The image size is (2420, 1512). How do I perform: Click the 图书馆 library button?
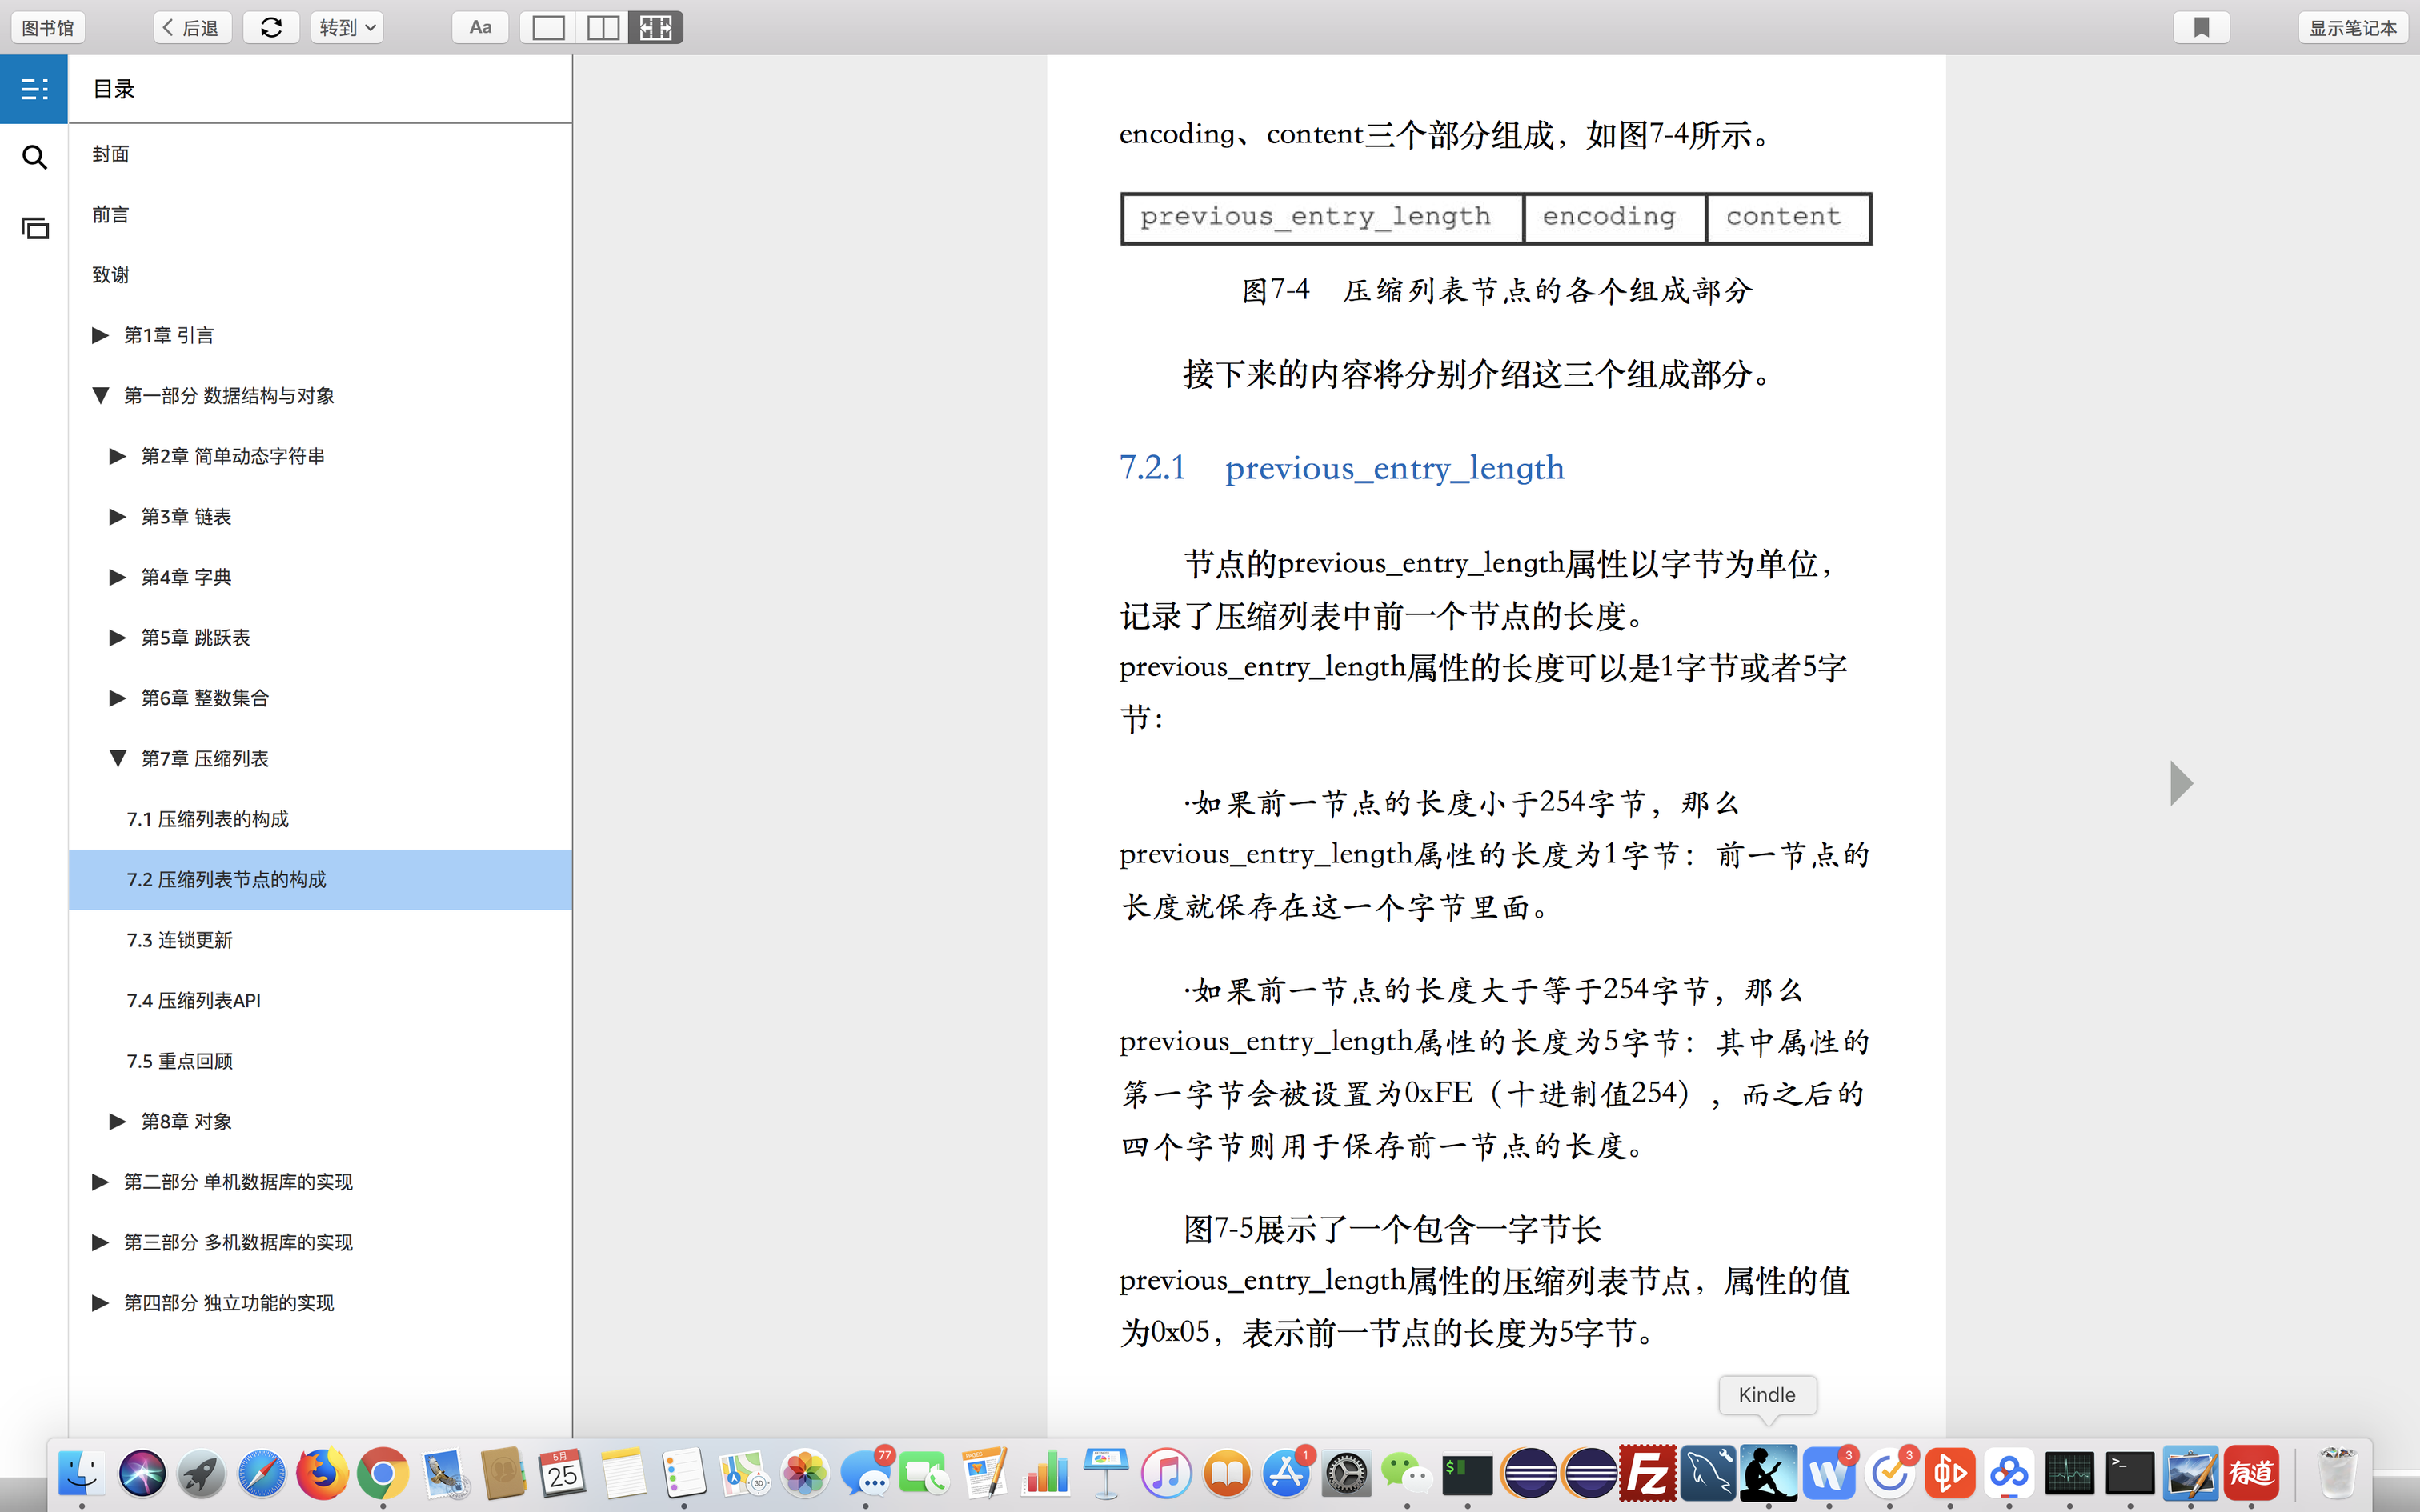tap(48, 27)
